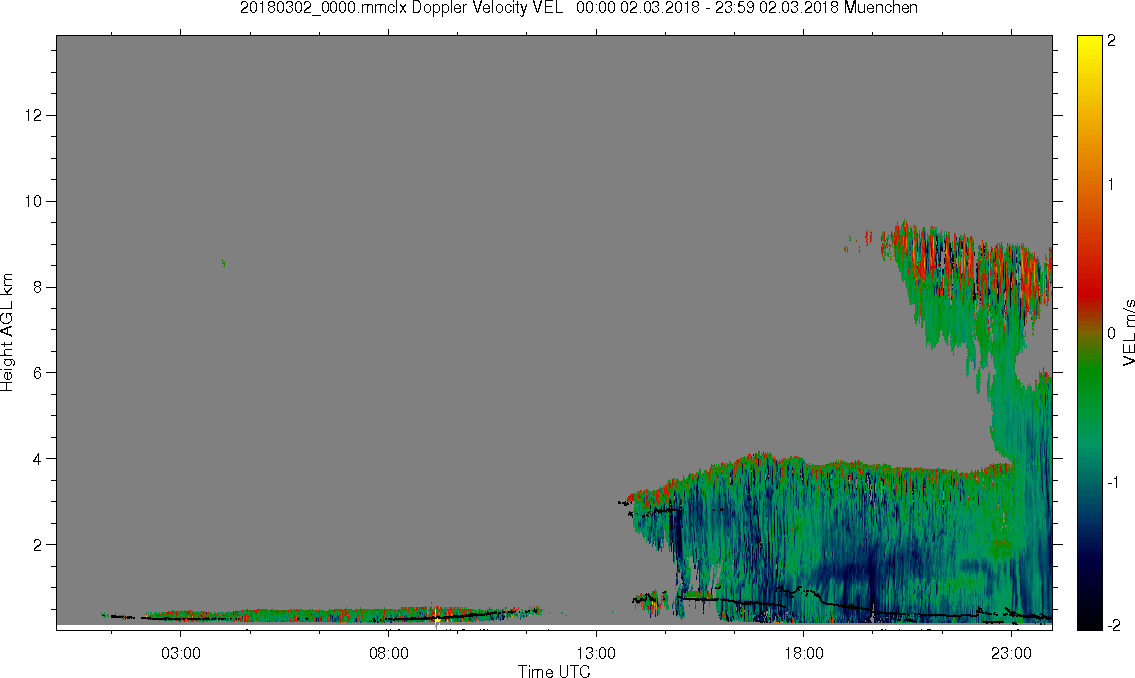Click the 08:00 time tick label
1135x678 pixels.
(x=389, y=653)
